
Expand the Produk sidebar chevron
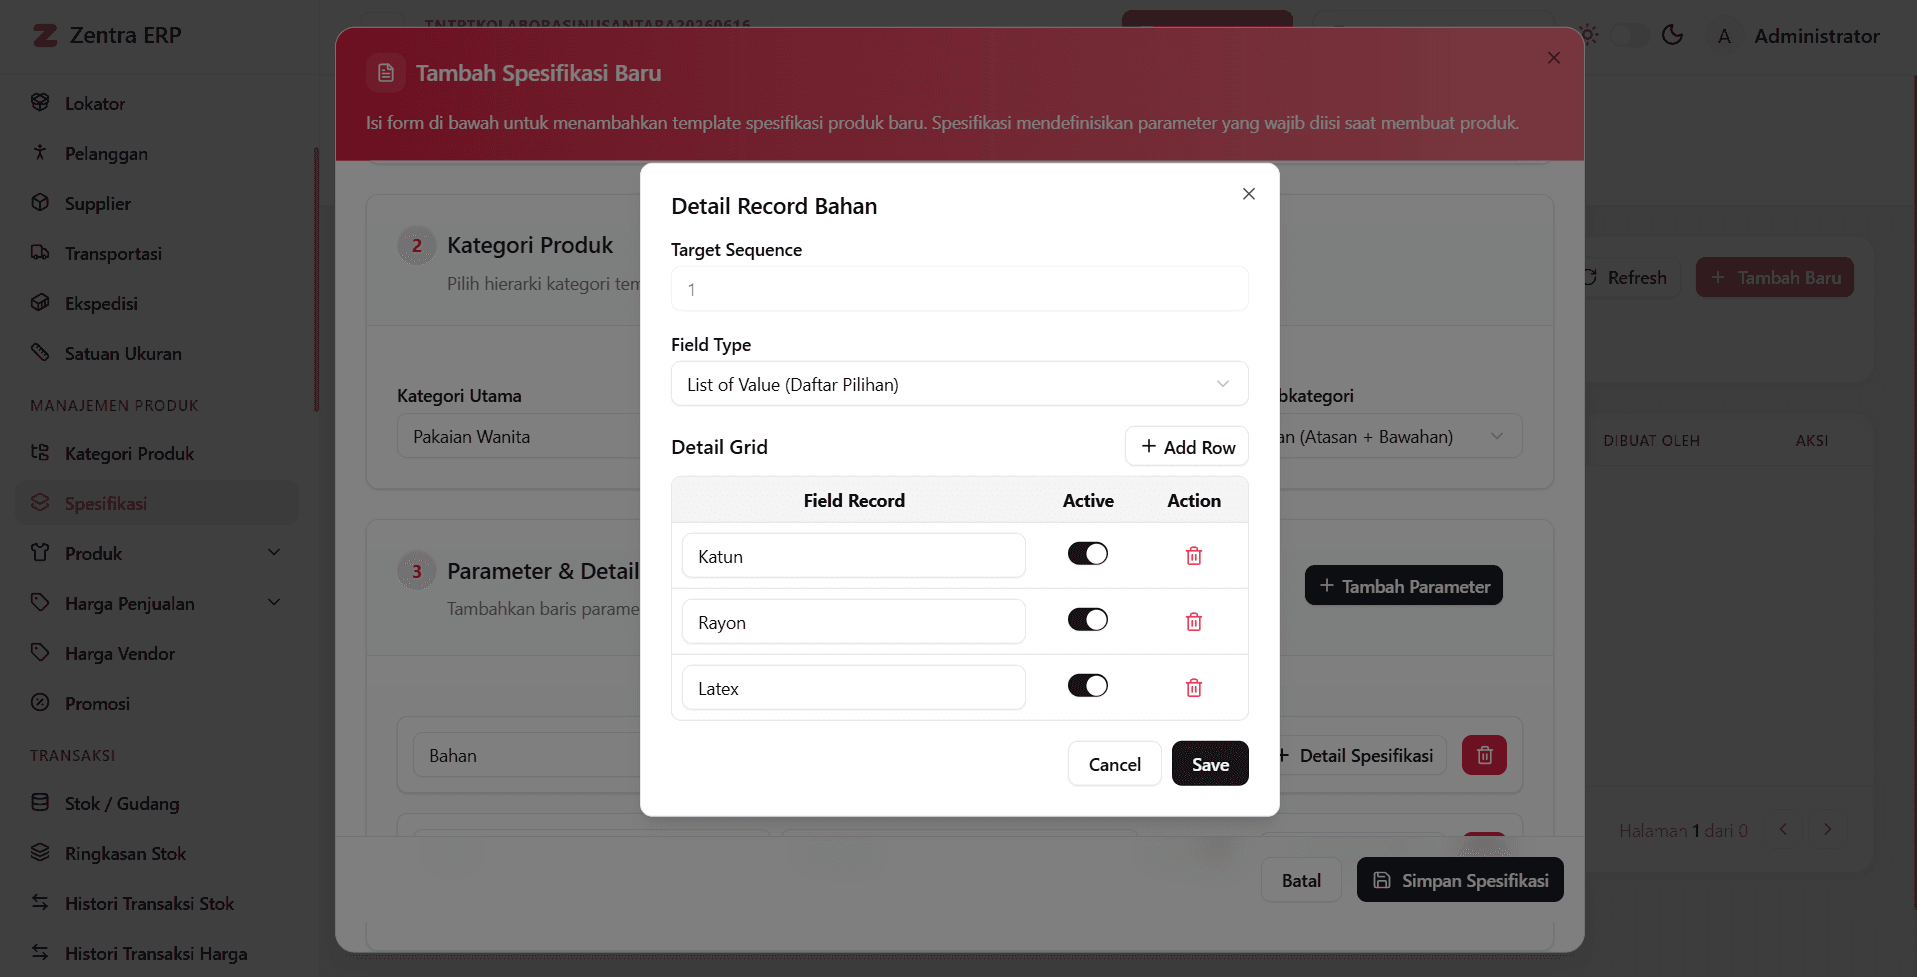[274, 552]
